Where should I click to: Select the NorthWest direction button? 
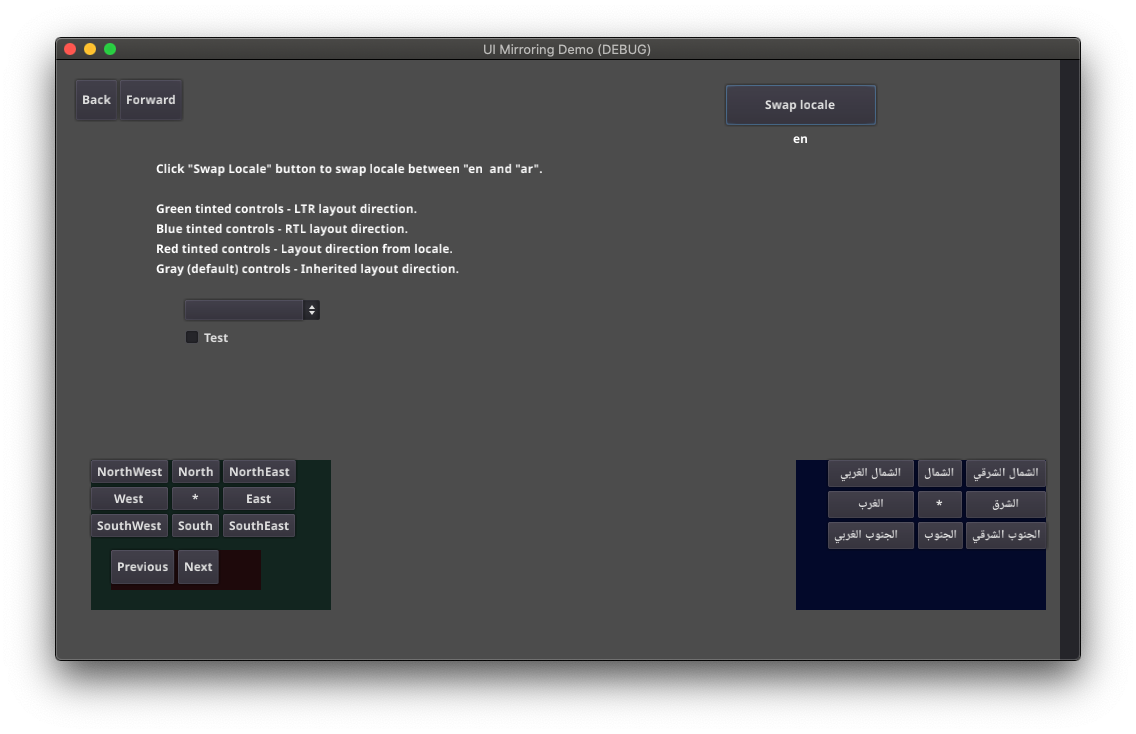point(128,471)
